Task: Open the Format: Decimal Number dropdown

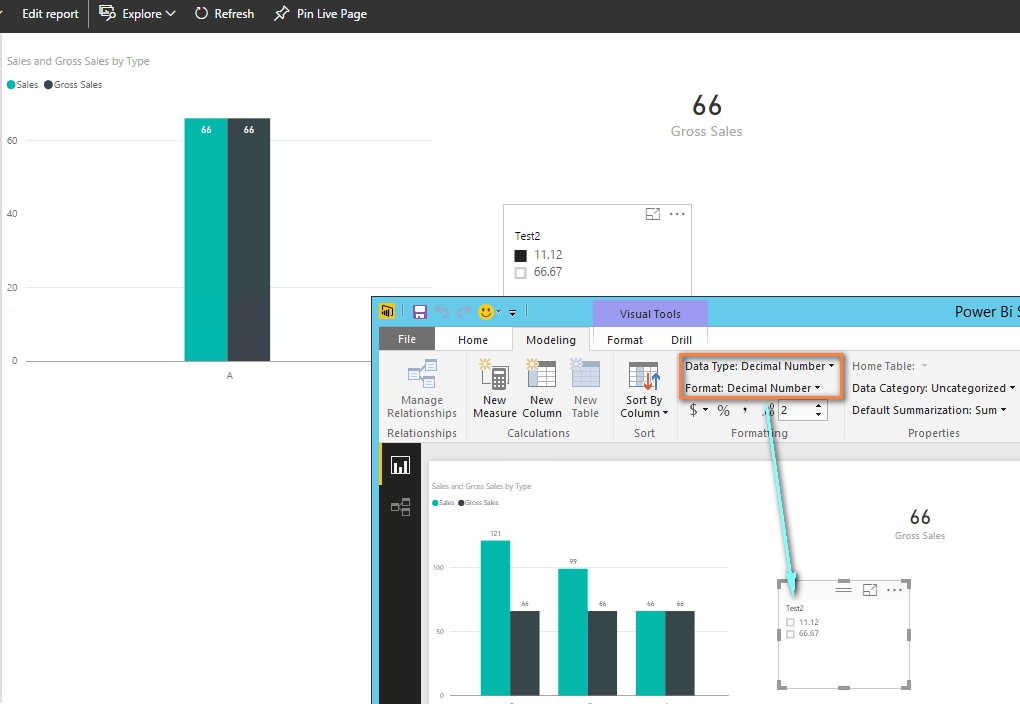Action: 752,388
